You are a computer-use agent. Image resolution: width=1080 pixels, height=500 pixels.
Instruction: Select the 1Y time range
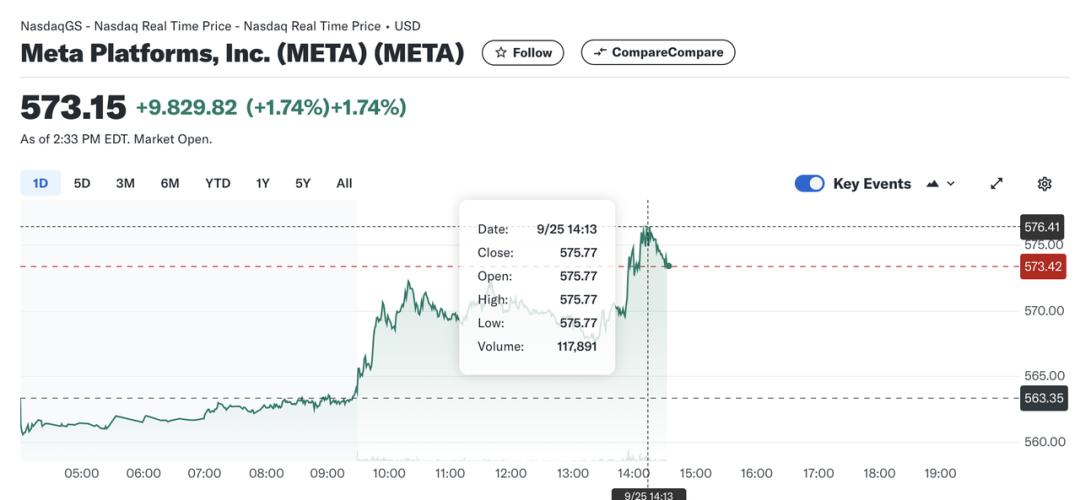(262, 183)
